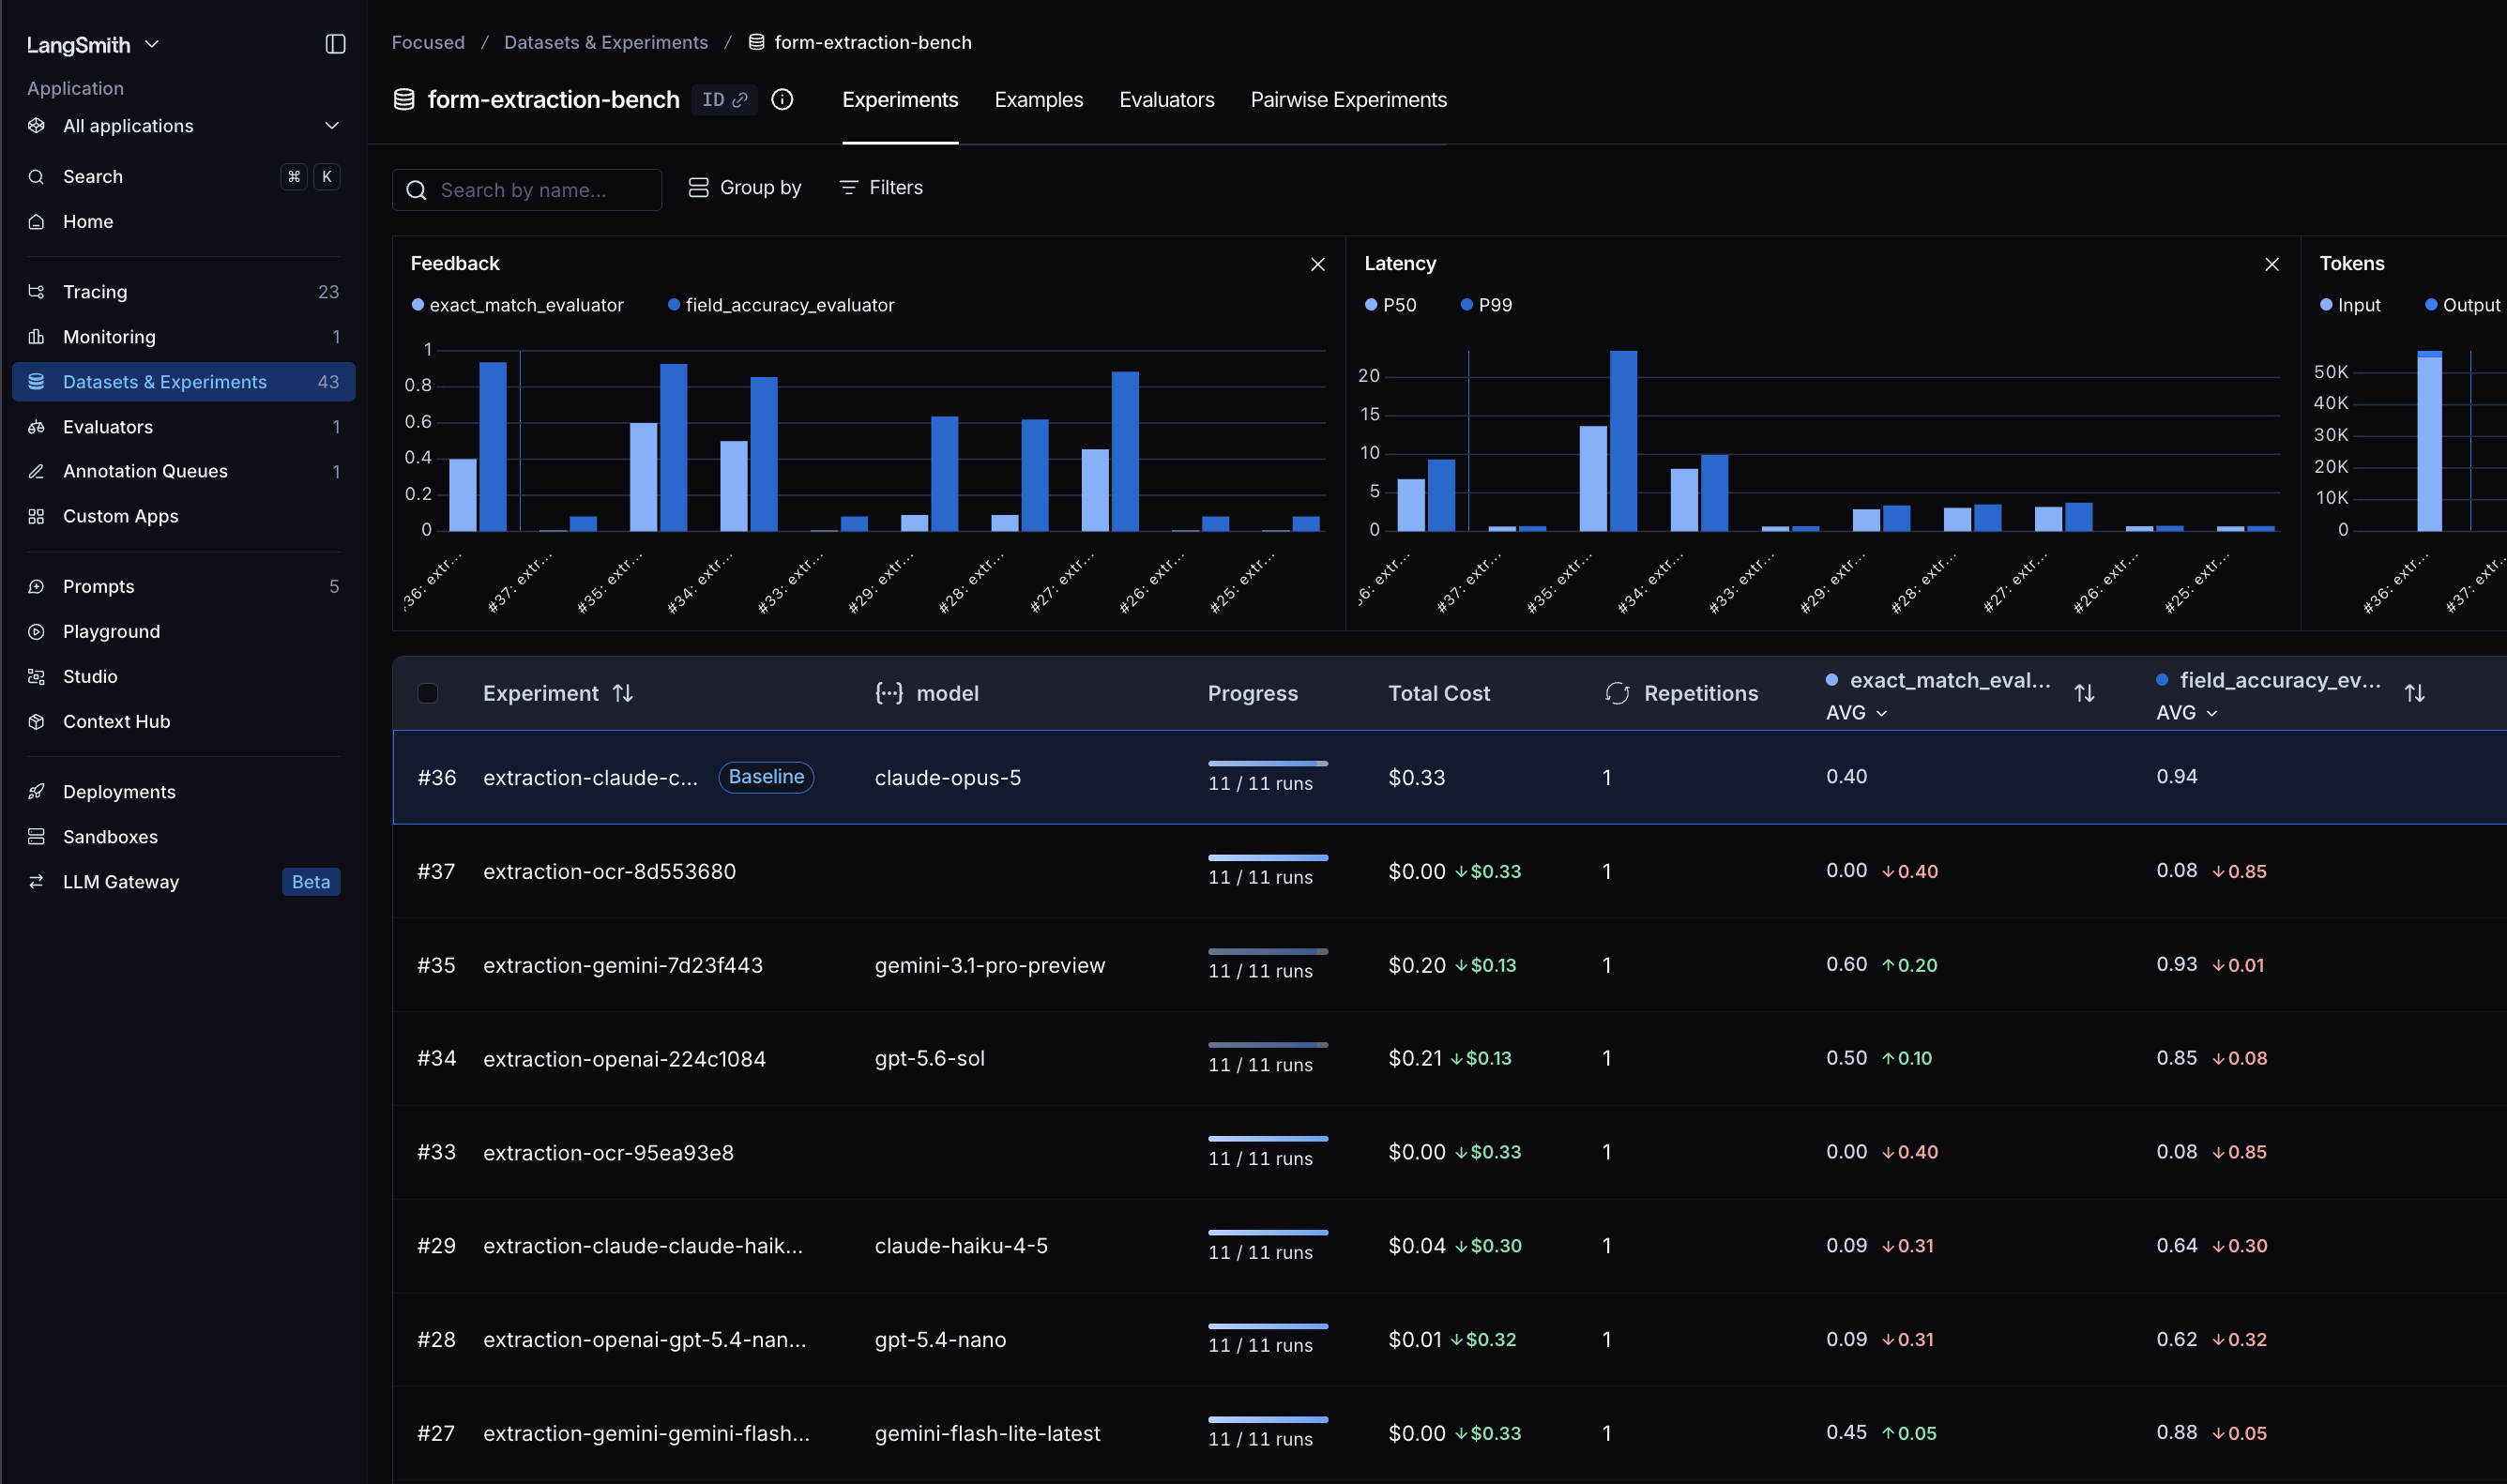Open Group by options
Image resolution: width=2507 pixels, height=1484 pixels.
pyautogui.click(x=745, y=188)
